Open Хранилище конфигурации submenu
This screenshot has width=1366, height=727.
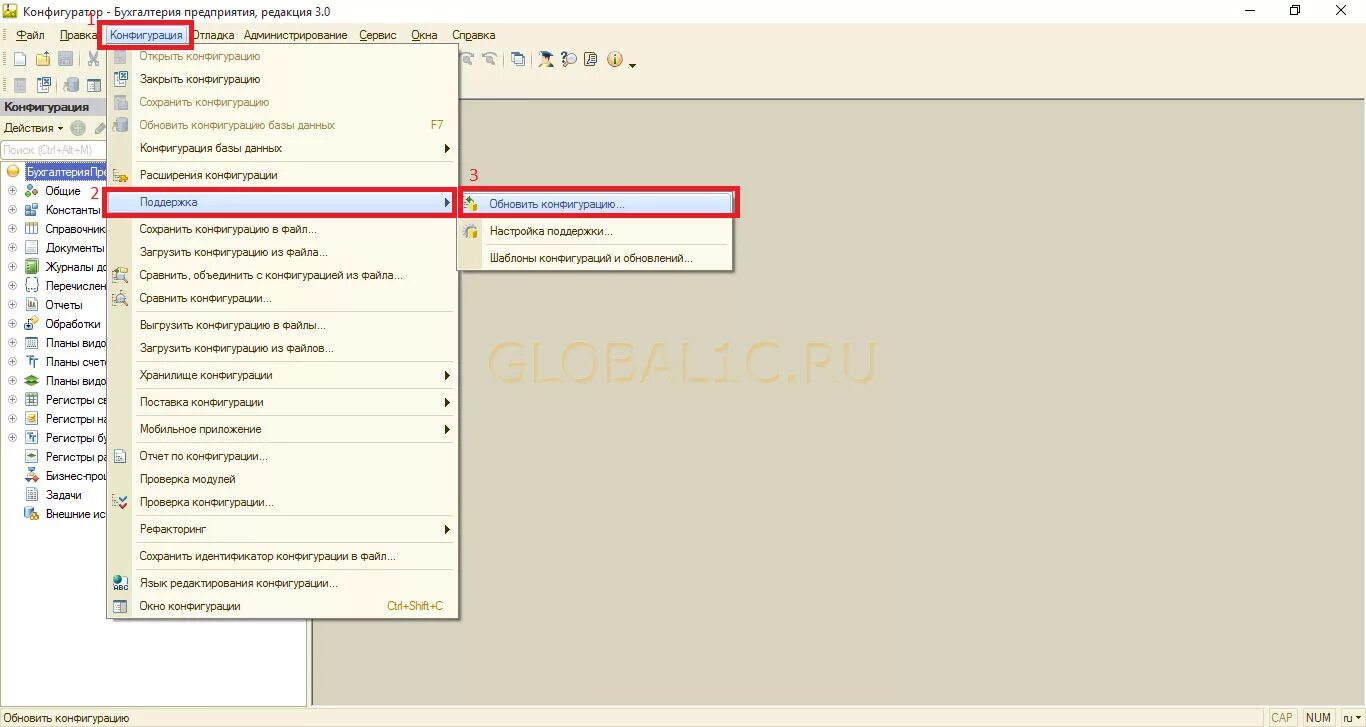(x=282, y=375)
